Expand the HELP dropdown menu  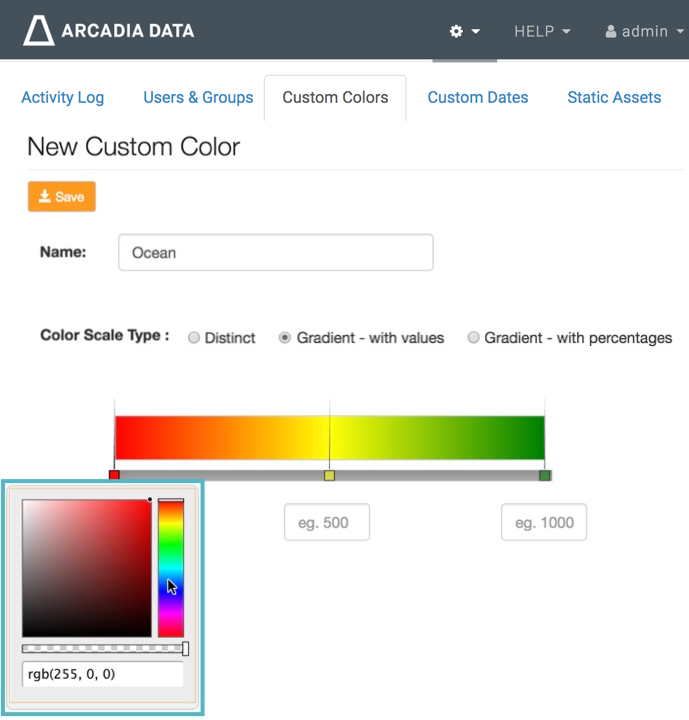pyautogui.click(x=542, y=31)
